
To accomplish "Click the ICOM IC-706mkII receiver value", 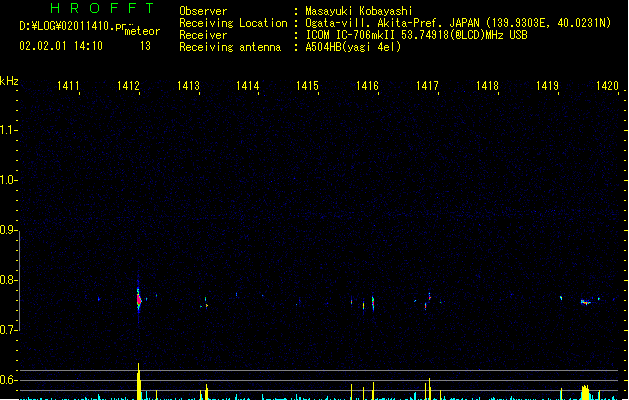I will click(x=416, y=35).
